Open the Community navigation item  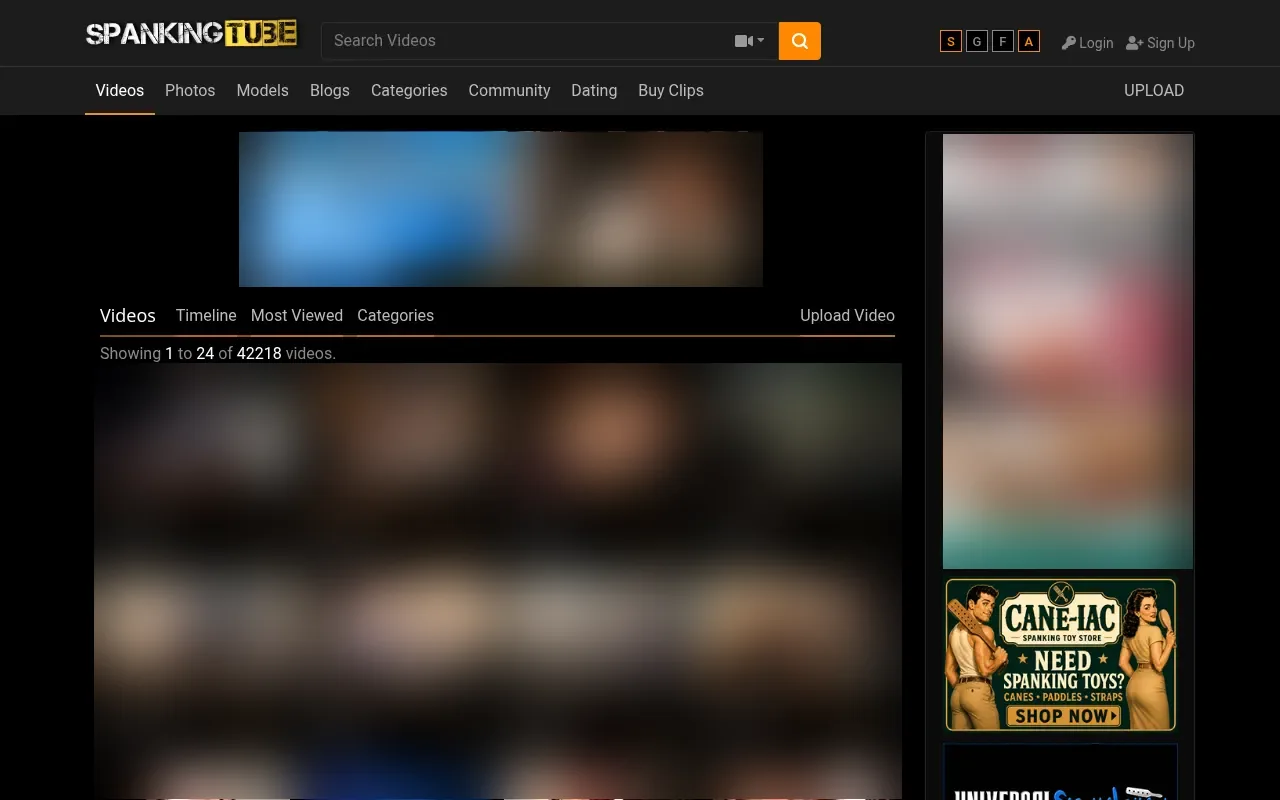(509, 90)
